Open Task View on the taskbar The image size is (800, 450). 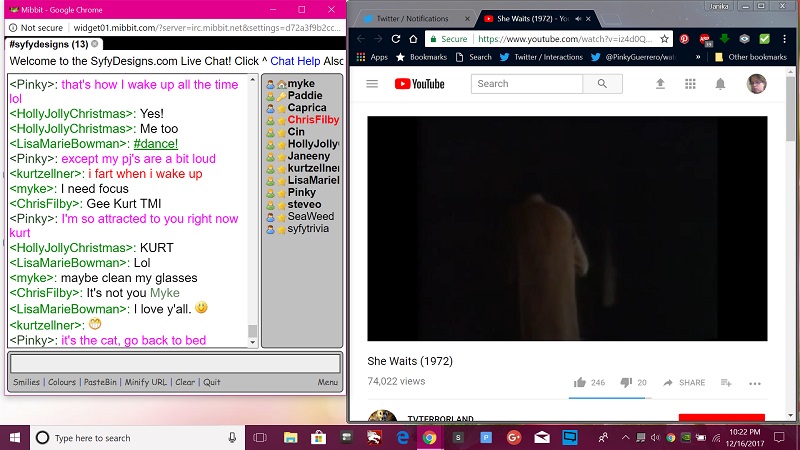[x=260, y=438]
